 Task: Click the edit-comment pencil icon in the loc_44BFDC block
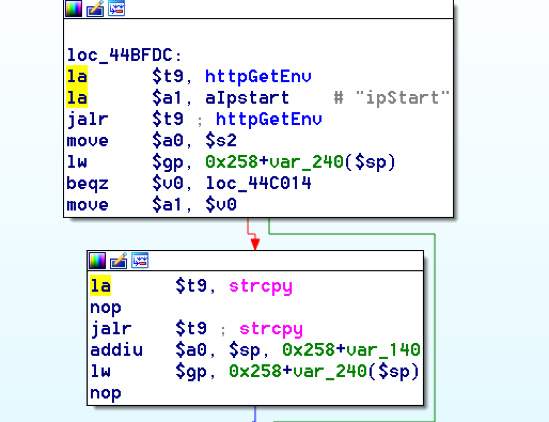(95, 8)
